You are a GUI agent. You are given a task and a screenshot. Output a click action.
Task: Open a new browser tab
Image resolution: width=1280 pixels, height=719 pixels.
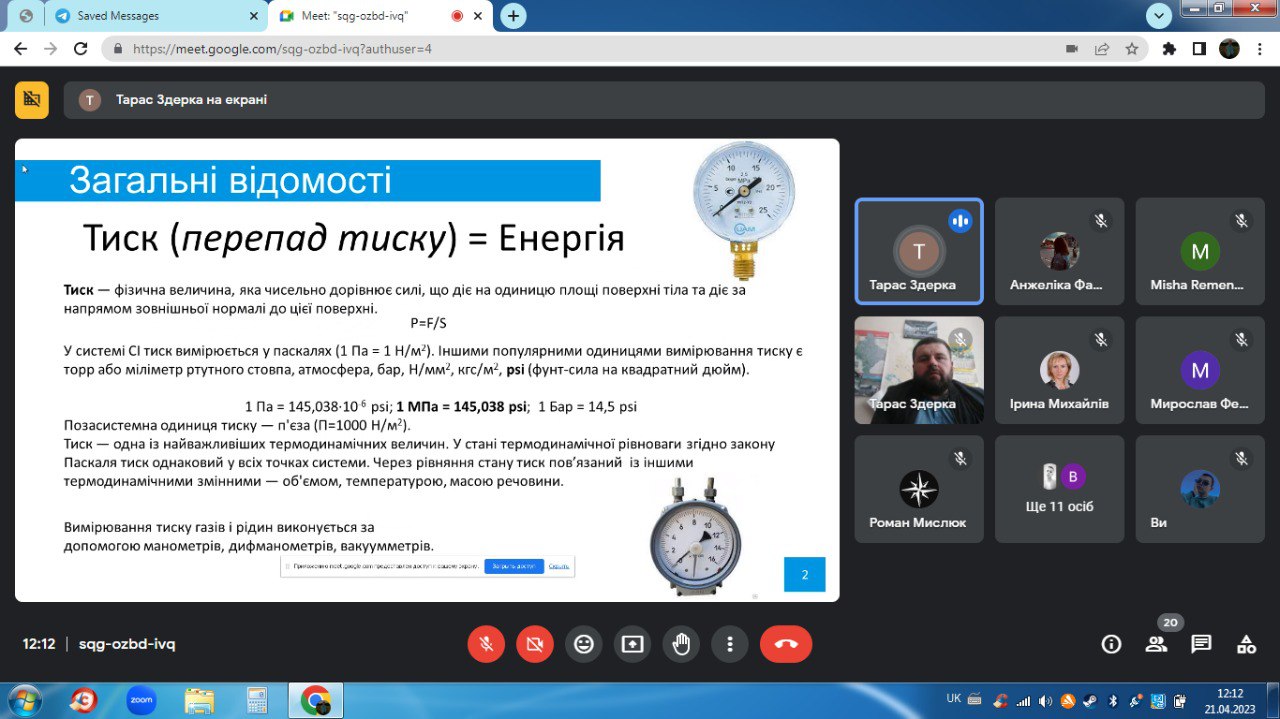513,16
